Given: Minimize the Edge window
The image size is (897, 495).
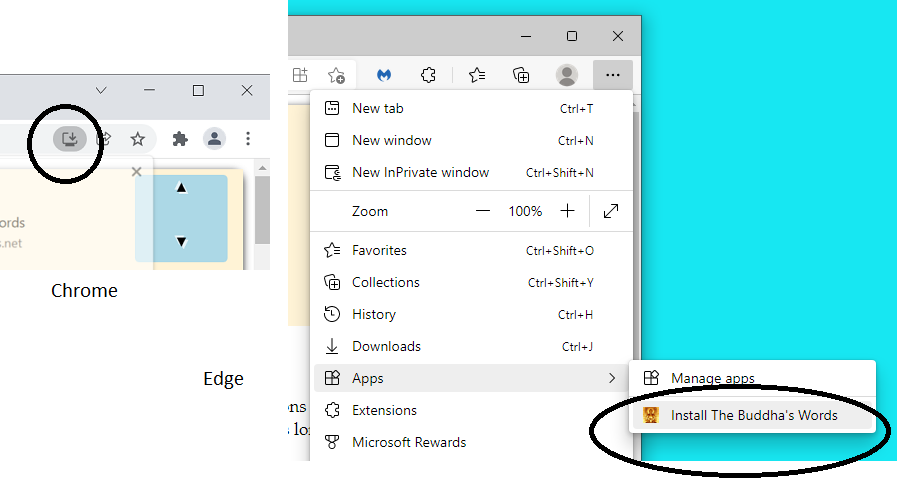Looking at the screenshot, I should point(526,36).
